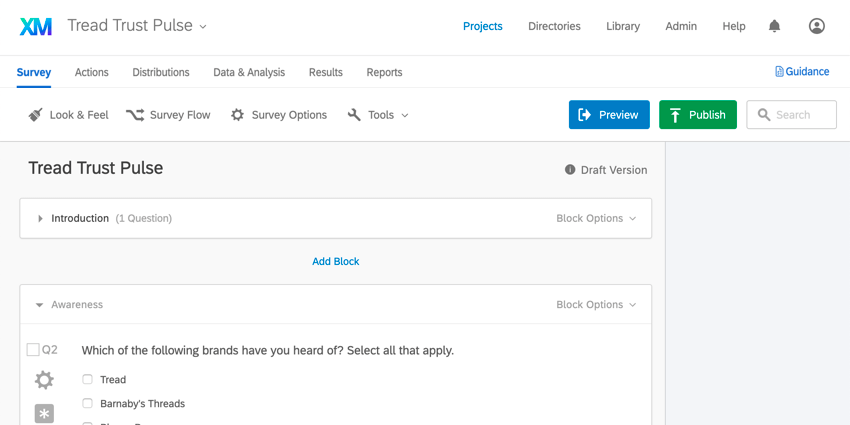Click the Guidance document icon

(x=779, y=72)
